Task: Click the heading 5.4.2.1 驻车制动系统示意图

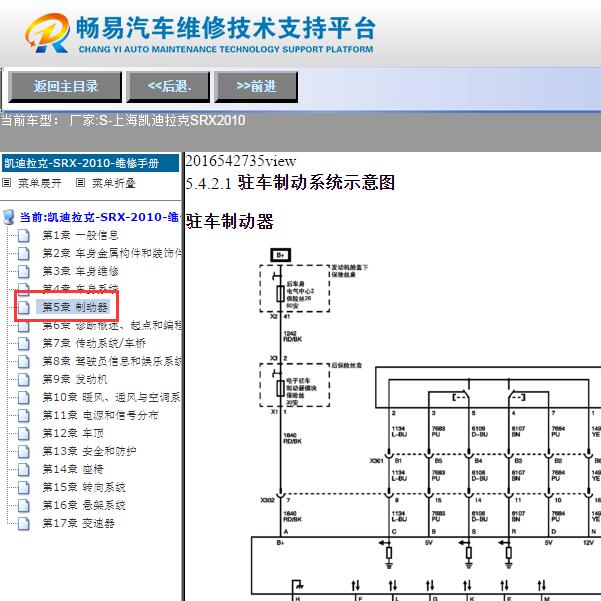Action: coord(290,182)
